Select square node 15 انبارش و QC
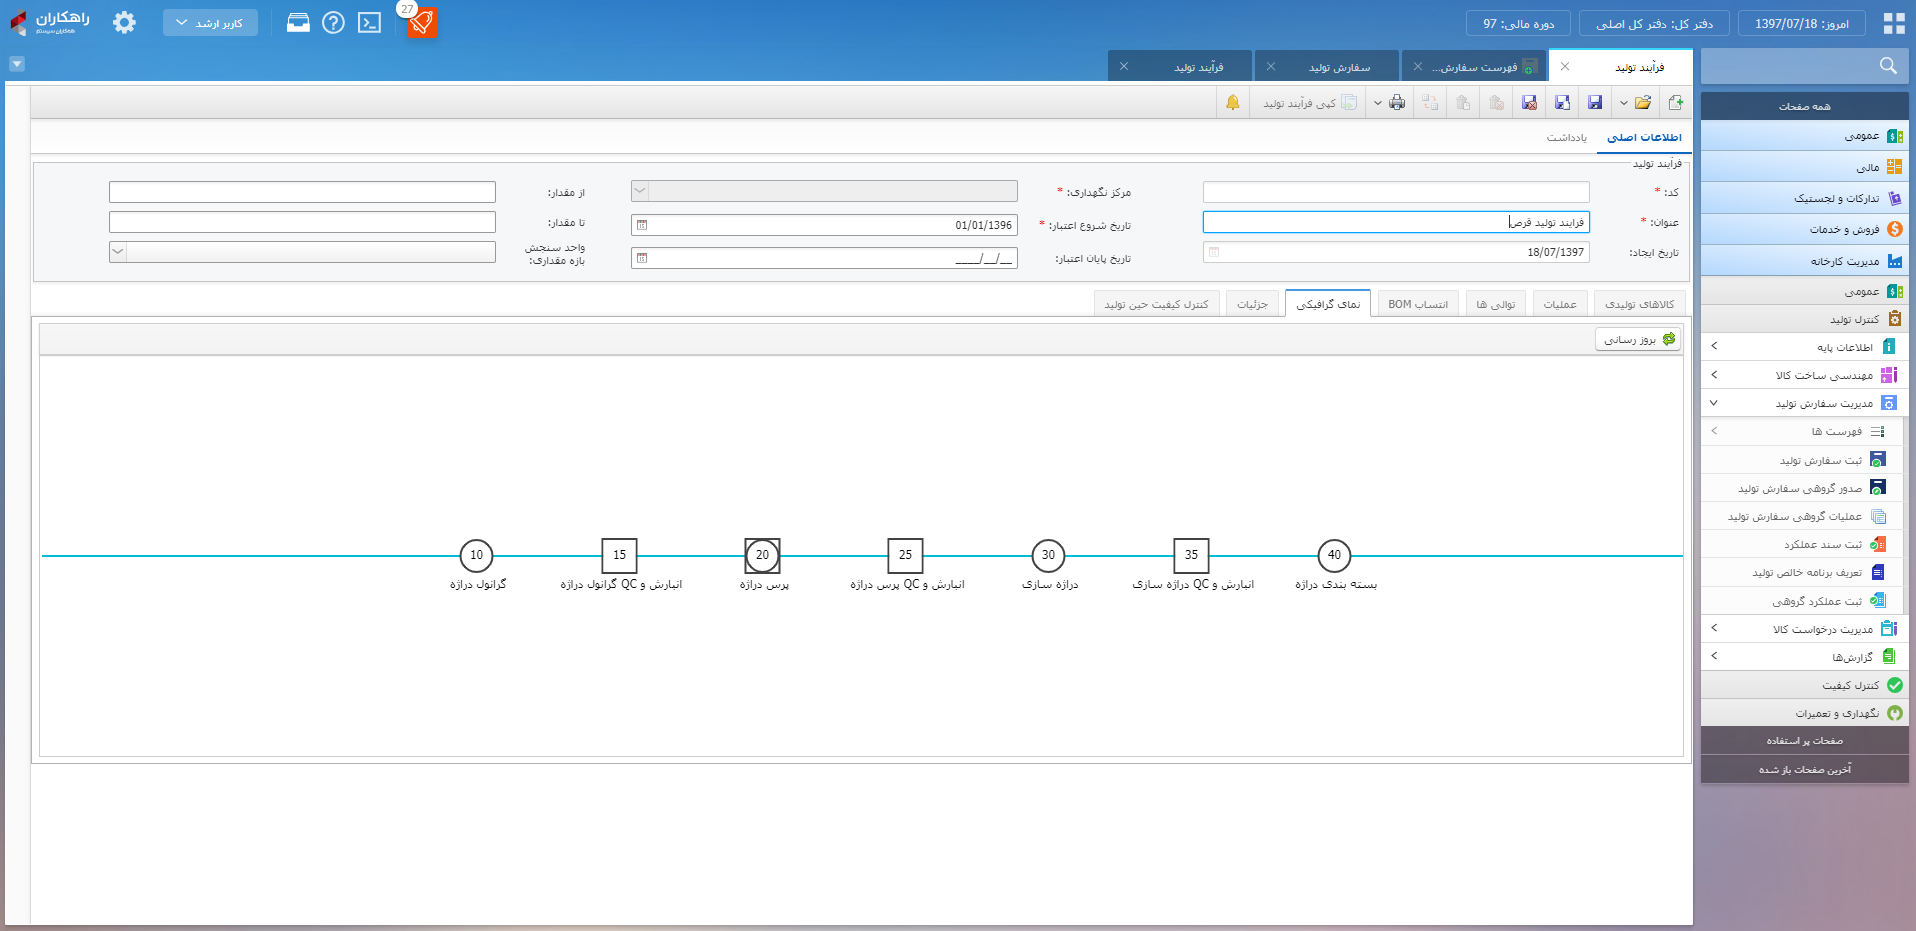 point(619,555)
